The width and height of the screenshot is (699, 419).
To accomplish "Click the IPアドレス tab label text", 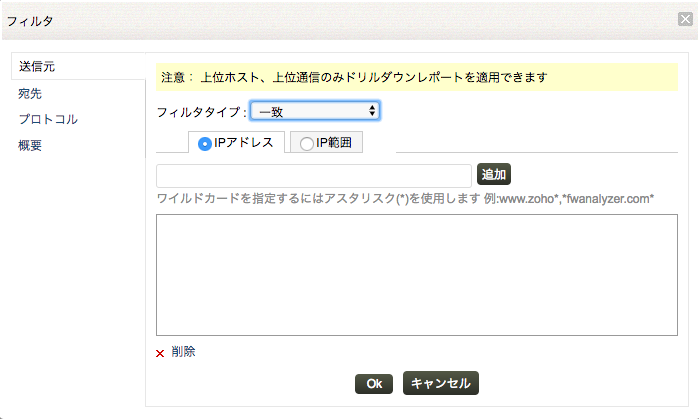I will point(245,143).
